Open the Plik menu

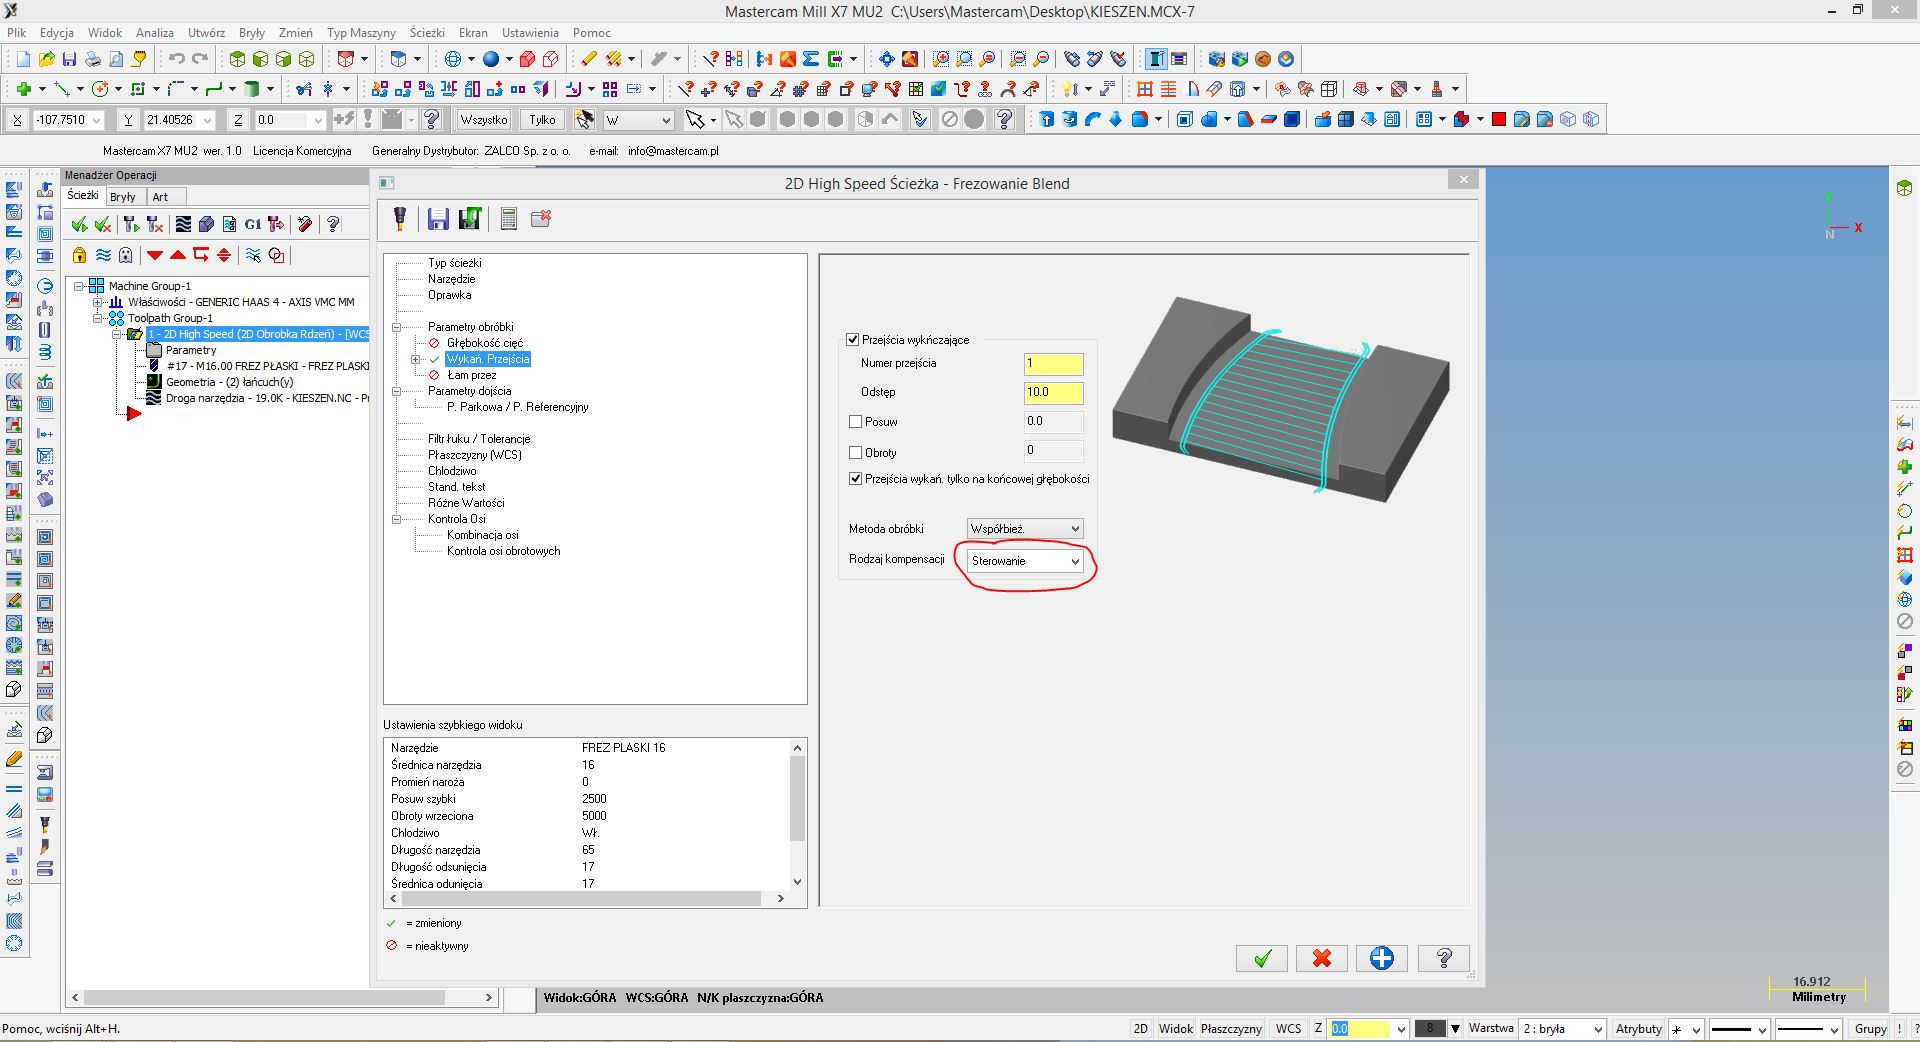point(16,33)
